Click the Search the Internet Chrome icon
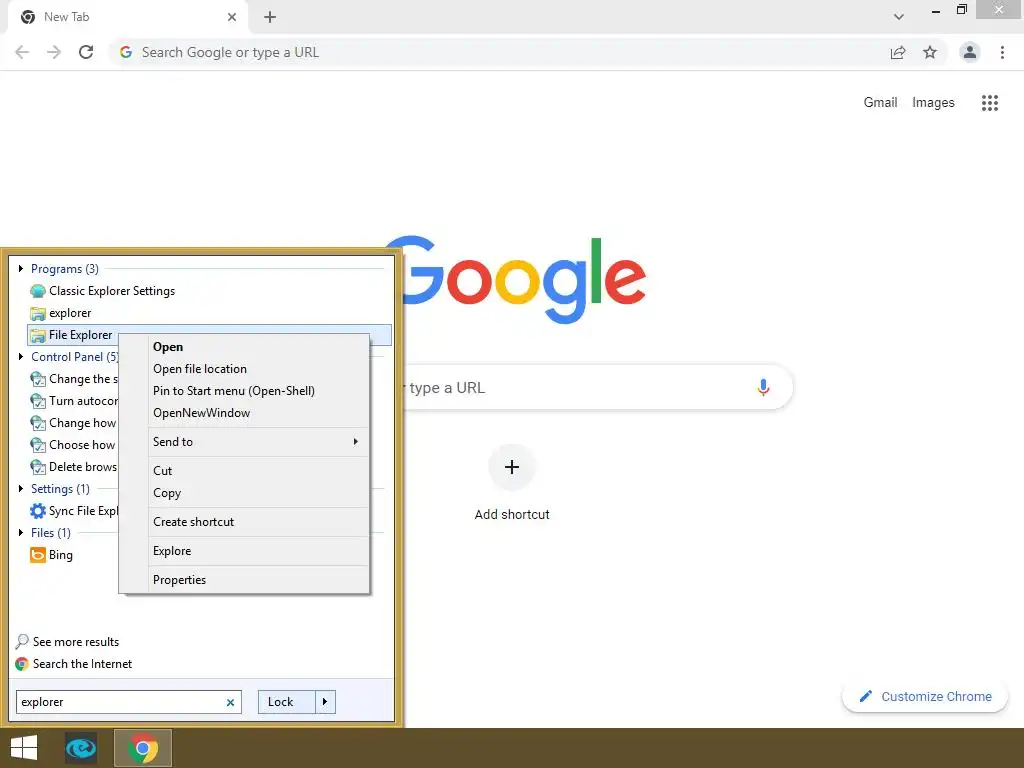The width and height of the screenshot is (1024, 768). coord(22,664)
